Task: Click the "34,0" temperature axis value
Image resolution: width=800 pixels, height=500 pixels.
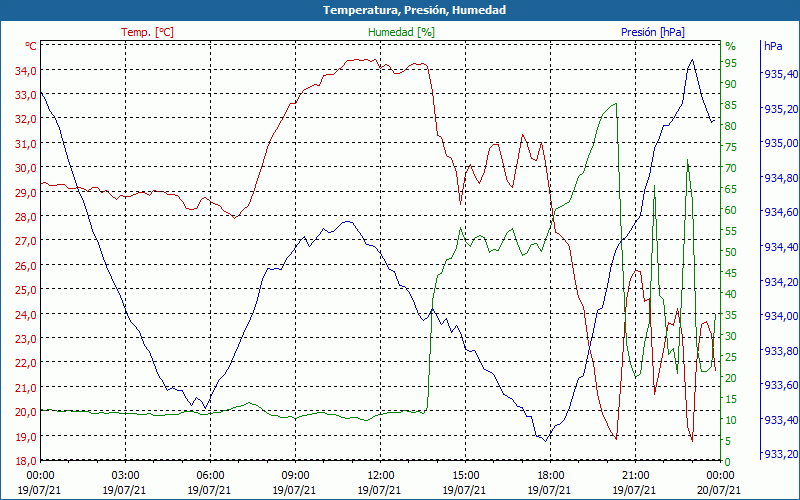Action: [x=26, y=71]
